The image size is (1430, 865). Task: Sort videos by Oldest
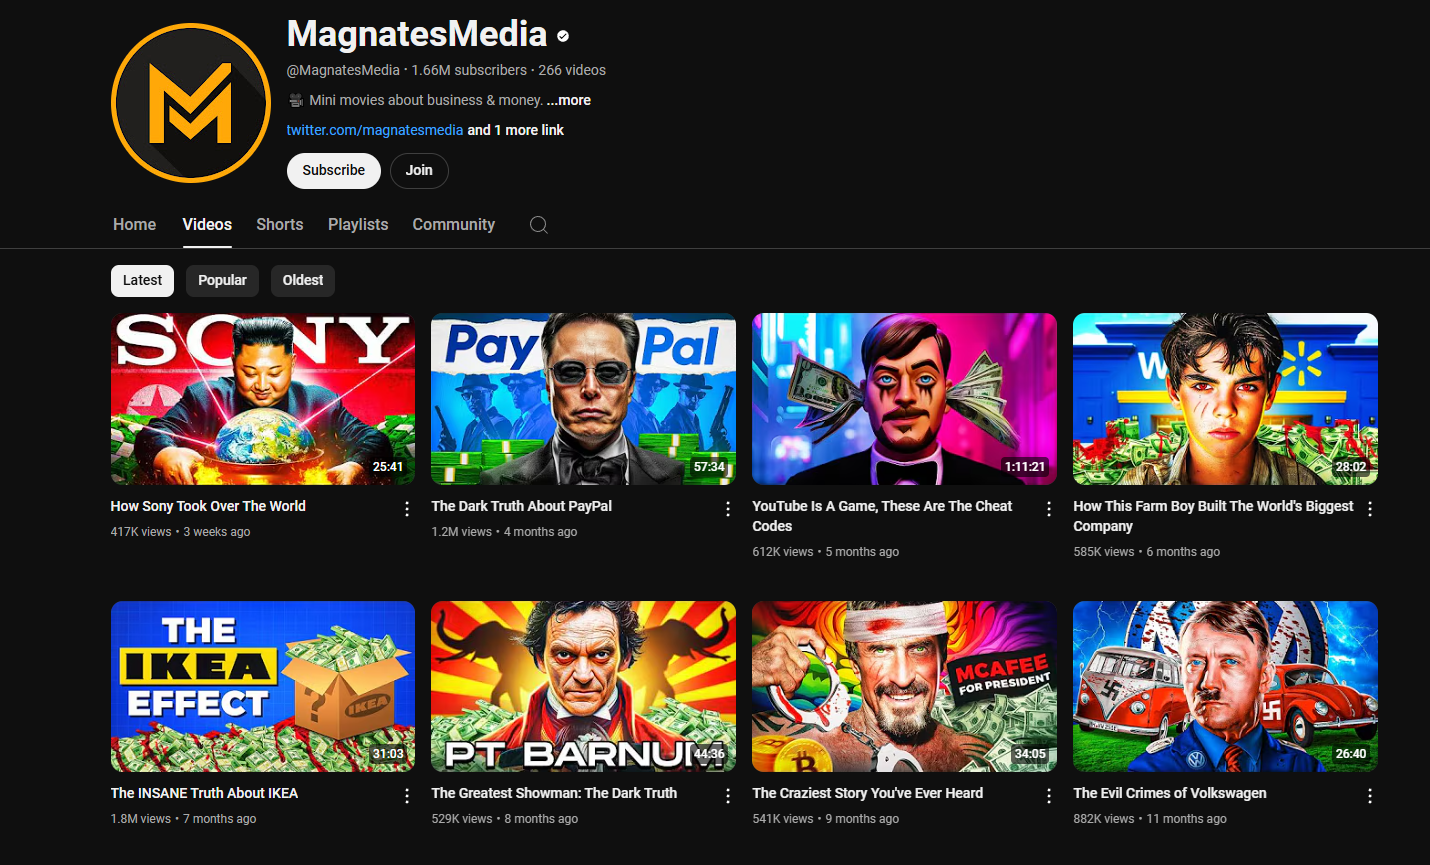click(303, 281)
